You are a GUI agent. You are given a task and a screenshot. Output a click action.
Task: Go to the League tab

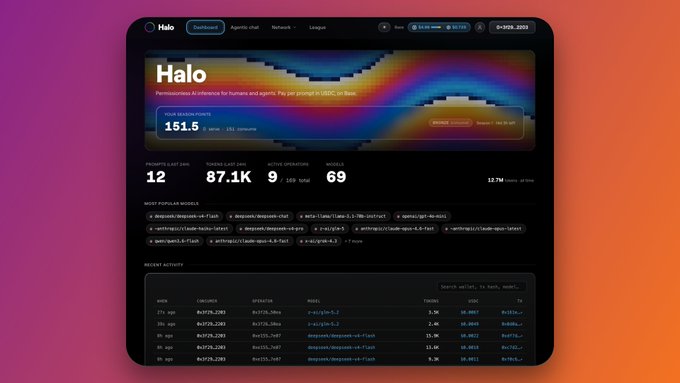pos(317,27)
